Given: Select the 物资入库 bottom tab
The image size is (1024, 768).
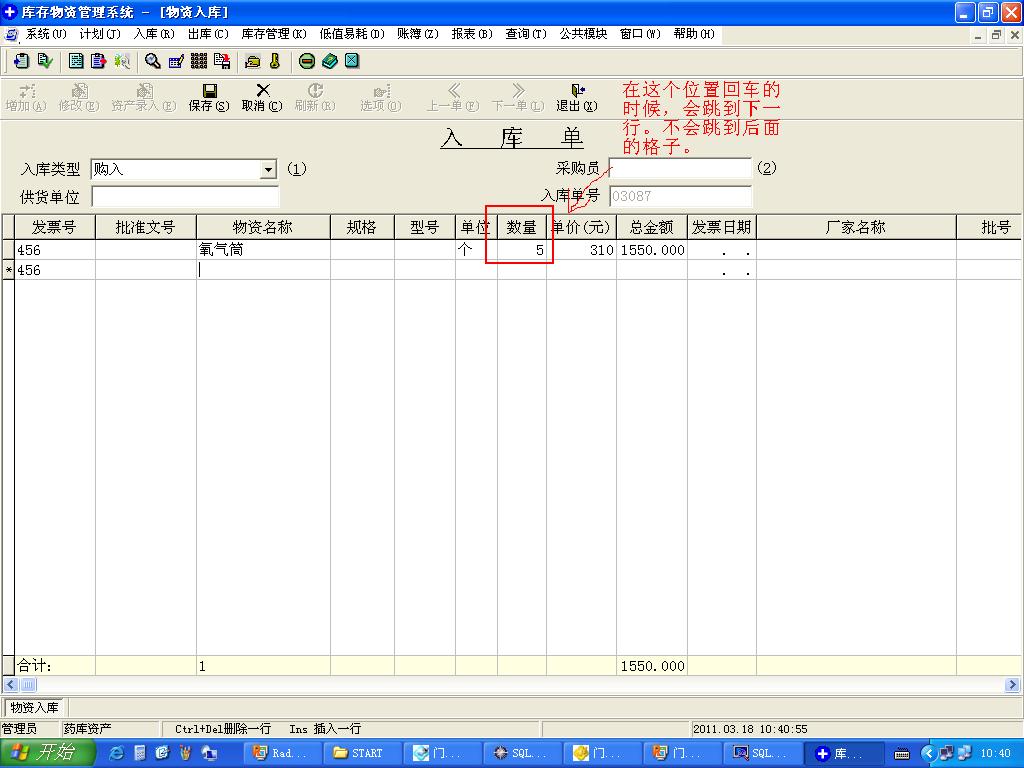Looking at the screenshot, I should pos(34,707).
